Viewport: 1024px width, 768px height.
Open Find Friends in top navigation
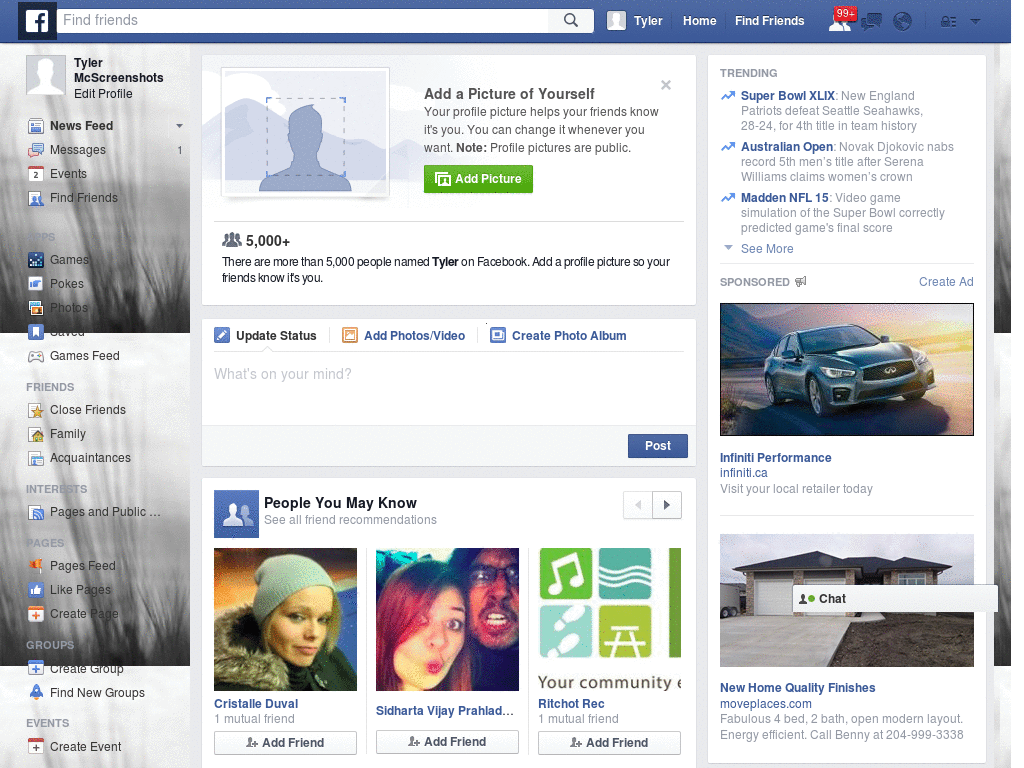click(769, 21)
